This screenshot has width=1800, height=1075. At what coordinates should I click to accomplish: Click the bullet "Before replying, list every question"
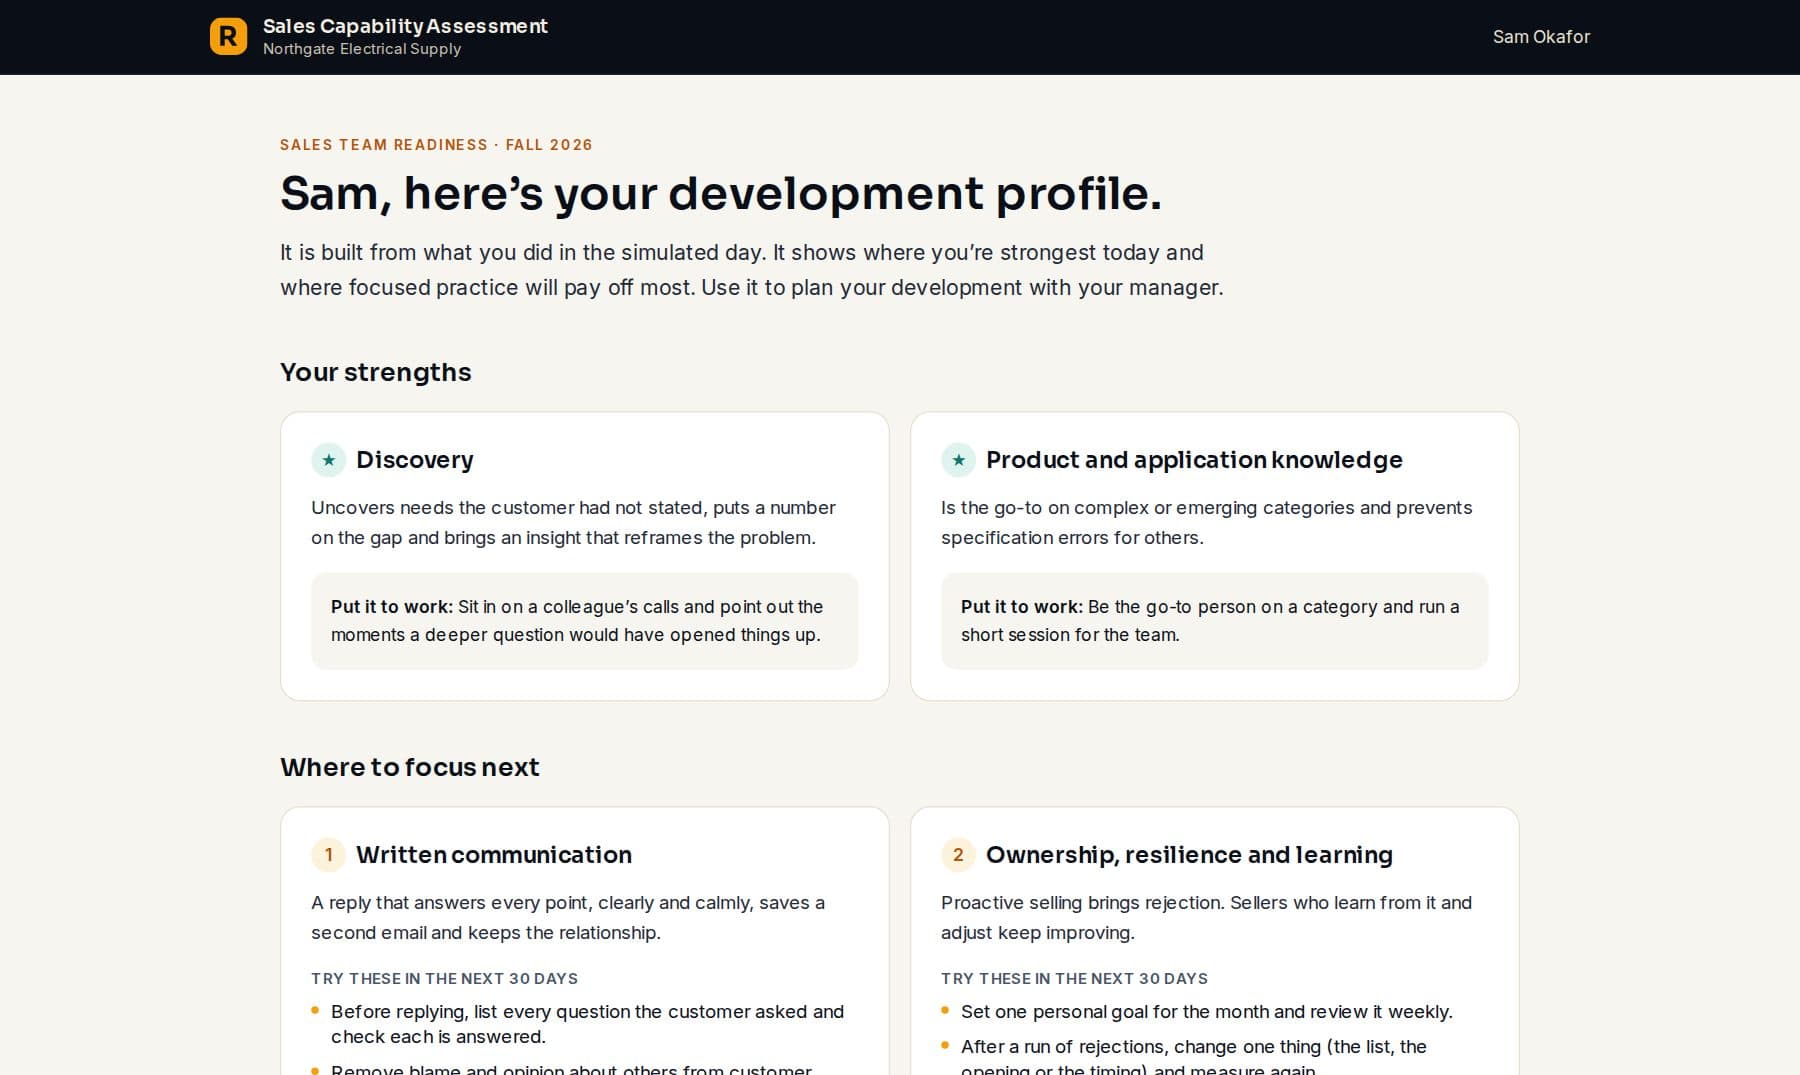pos(587,1024)
